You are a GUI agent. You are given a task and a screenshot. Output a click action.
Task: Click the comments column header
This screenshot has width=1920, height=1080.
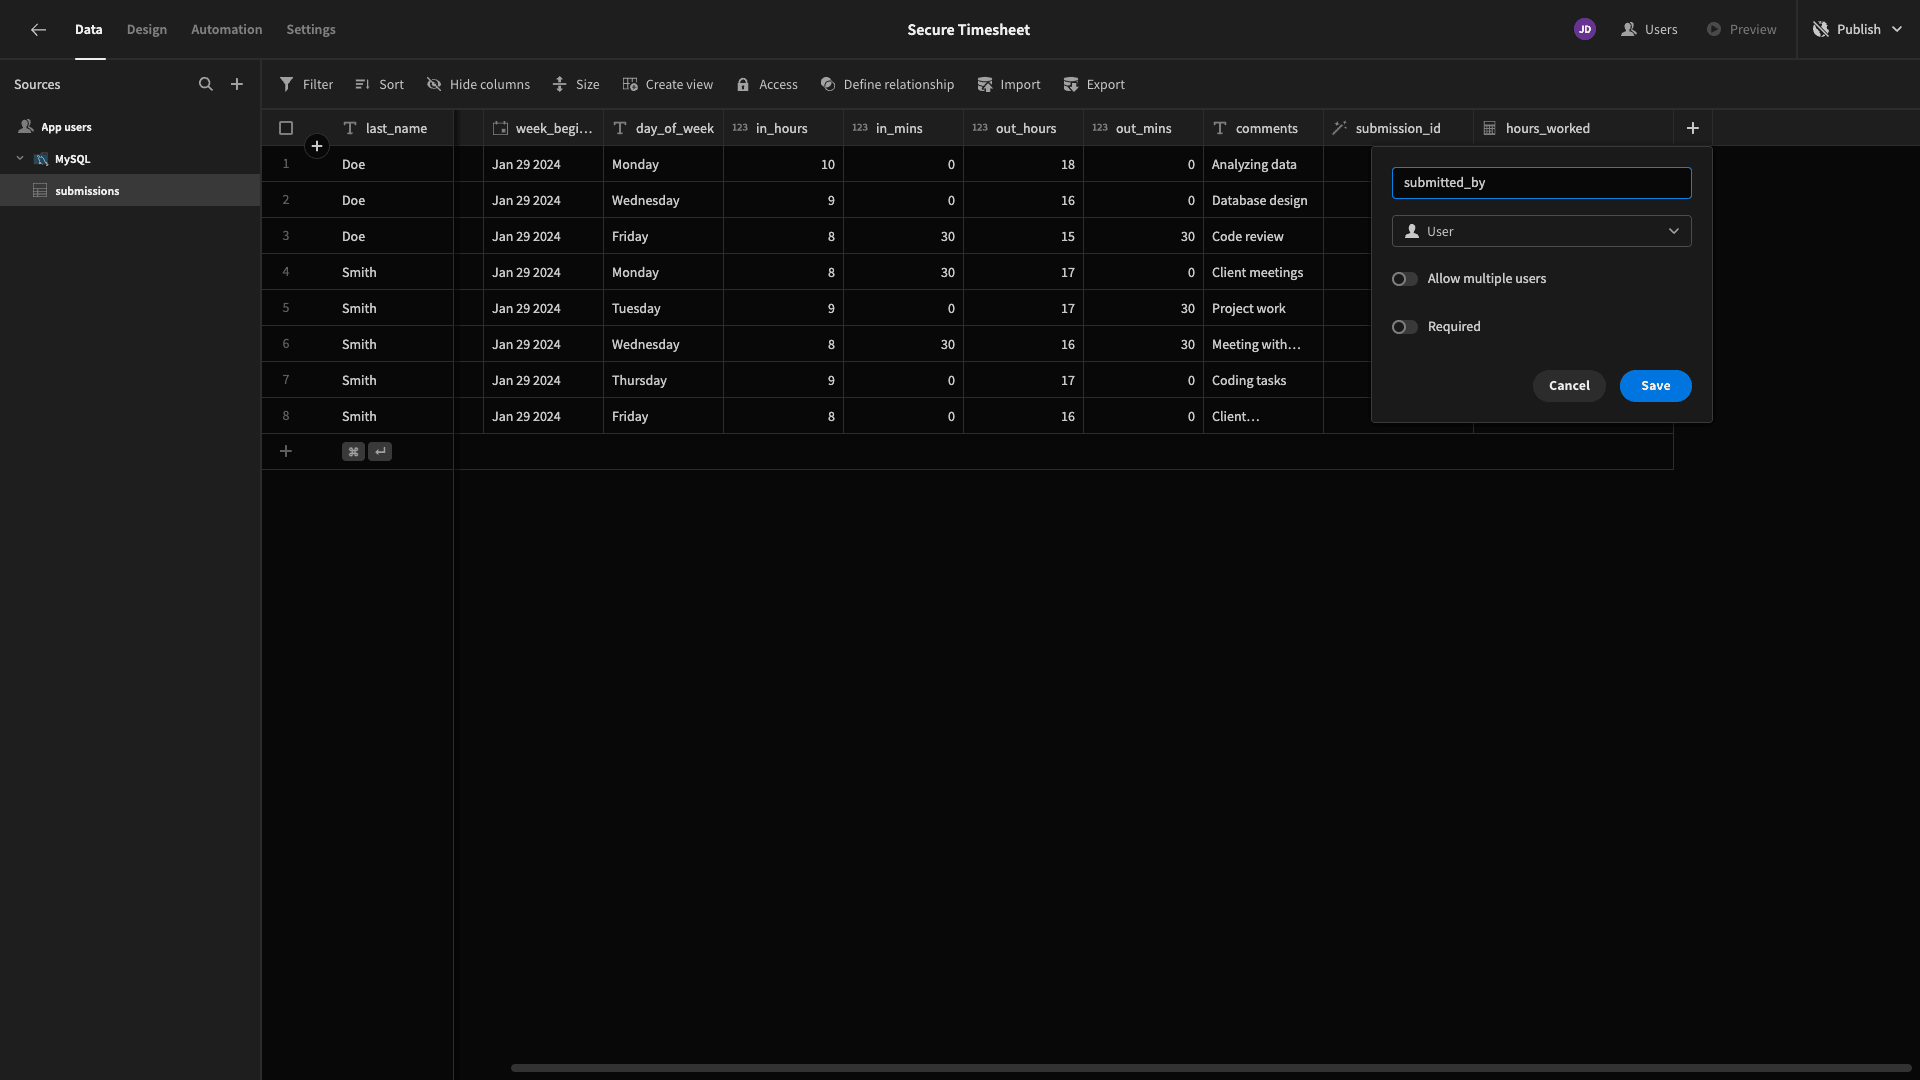click(x=1263, y=128)
